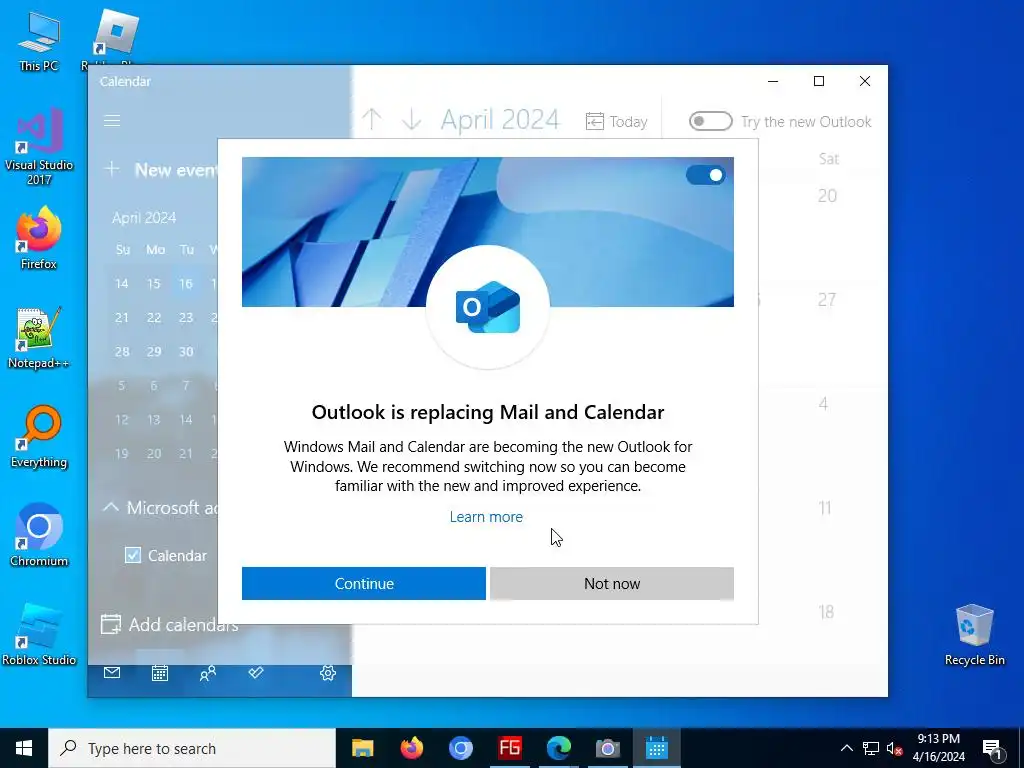This screenshot has height=768, width=1024.
Task: Open the Everything desktop shortcut
Action: pos(39,436)
